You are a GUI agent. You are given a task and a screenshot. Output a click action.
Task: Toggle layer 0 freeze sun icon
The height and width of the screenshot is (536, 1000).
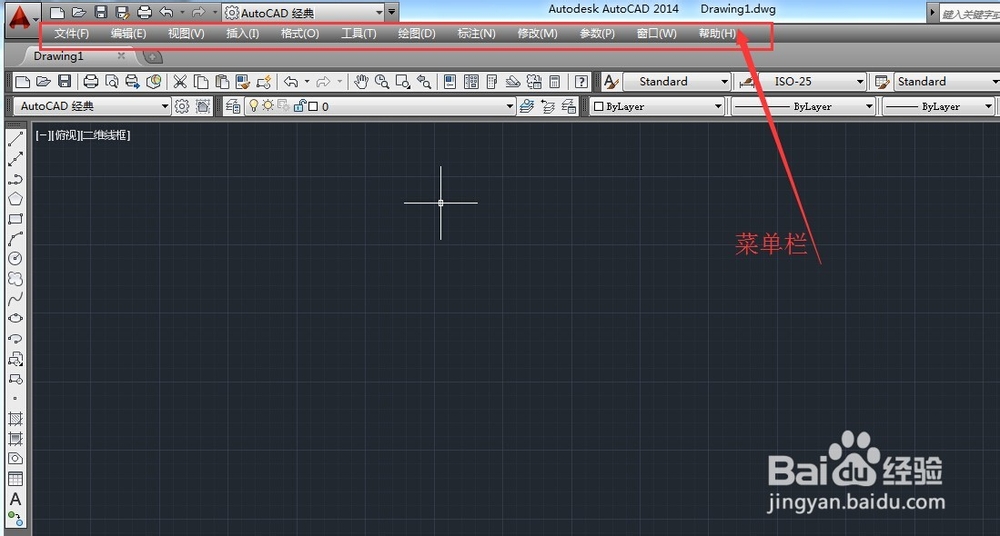tap(268, 106)
